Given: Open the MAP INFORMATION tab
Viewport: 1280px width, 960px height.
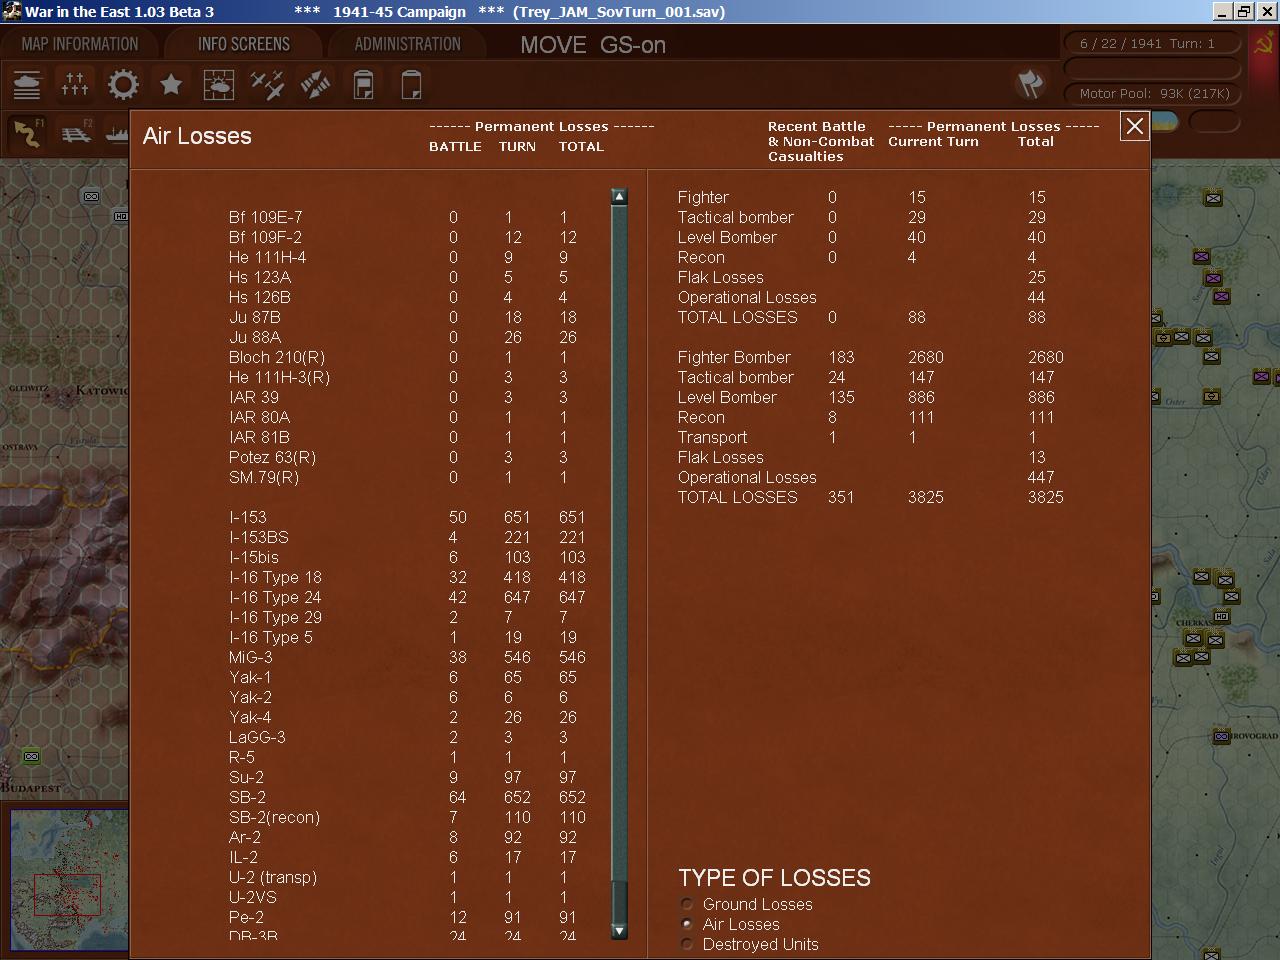Looking at the screenshot, I should (80, 44).
